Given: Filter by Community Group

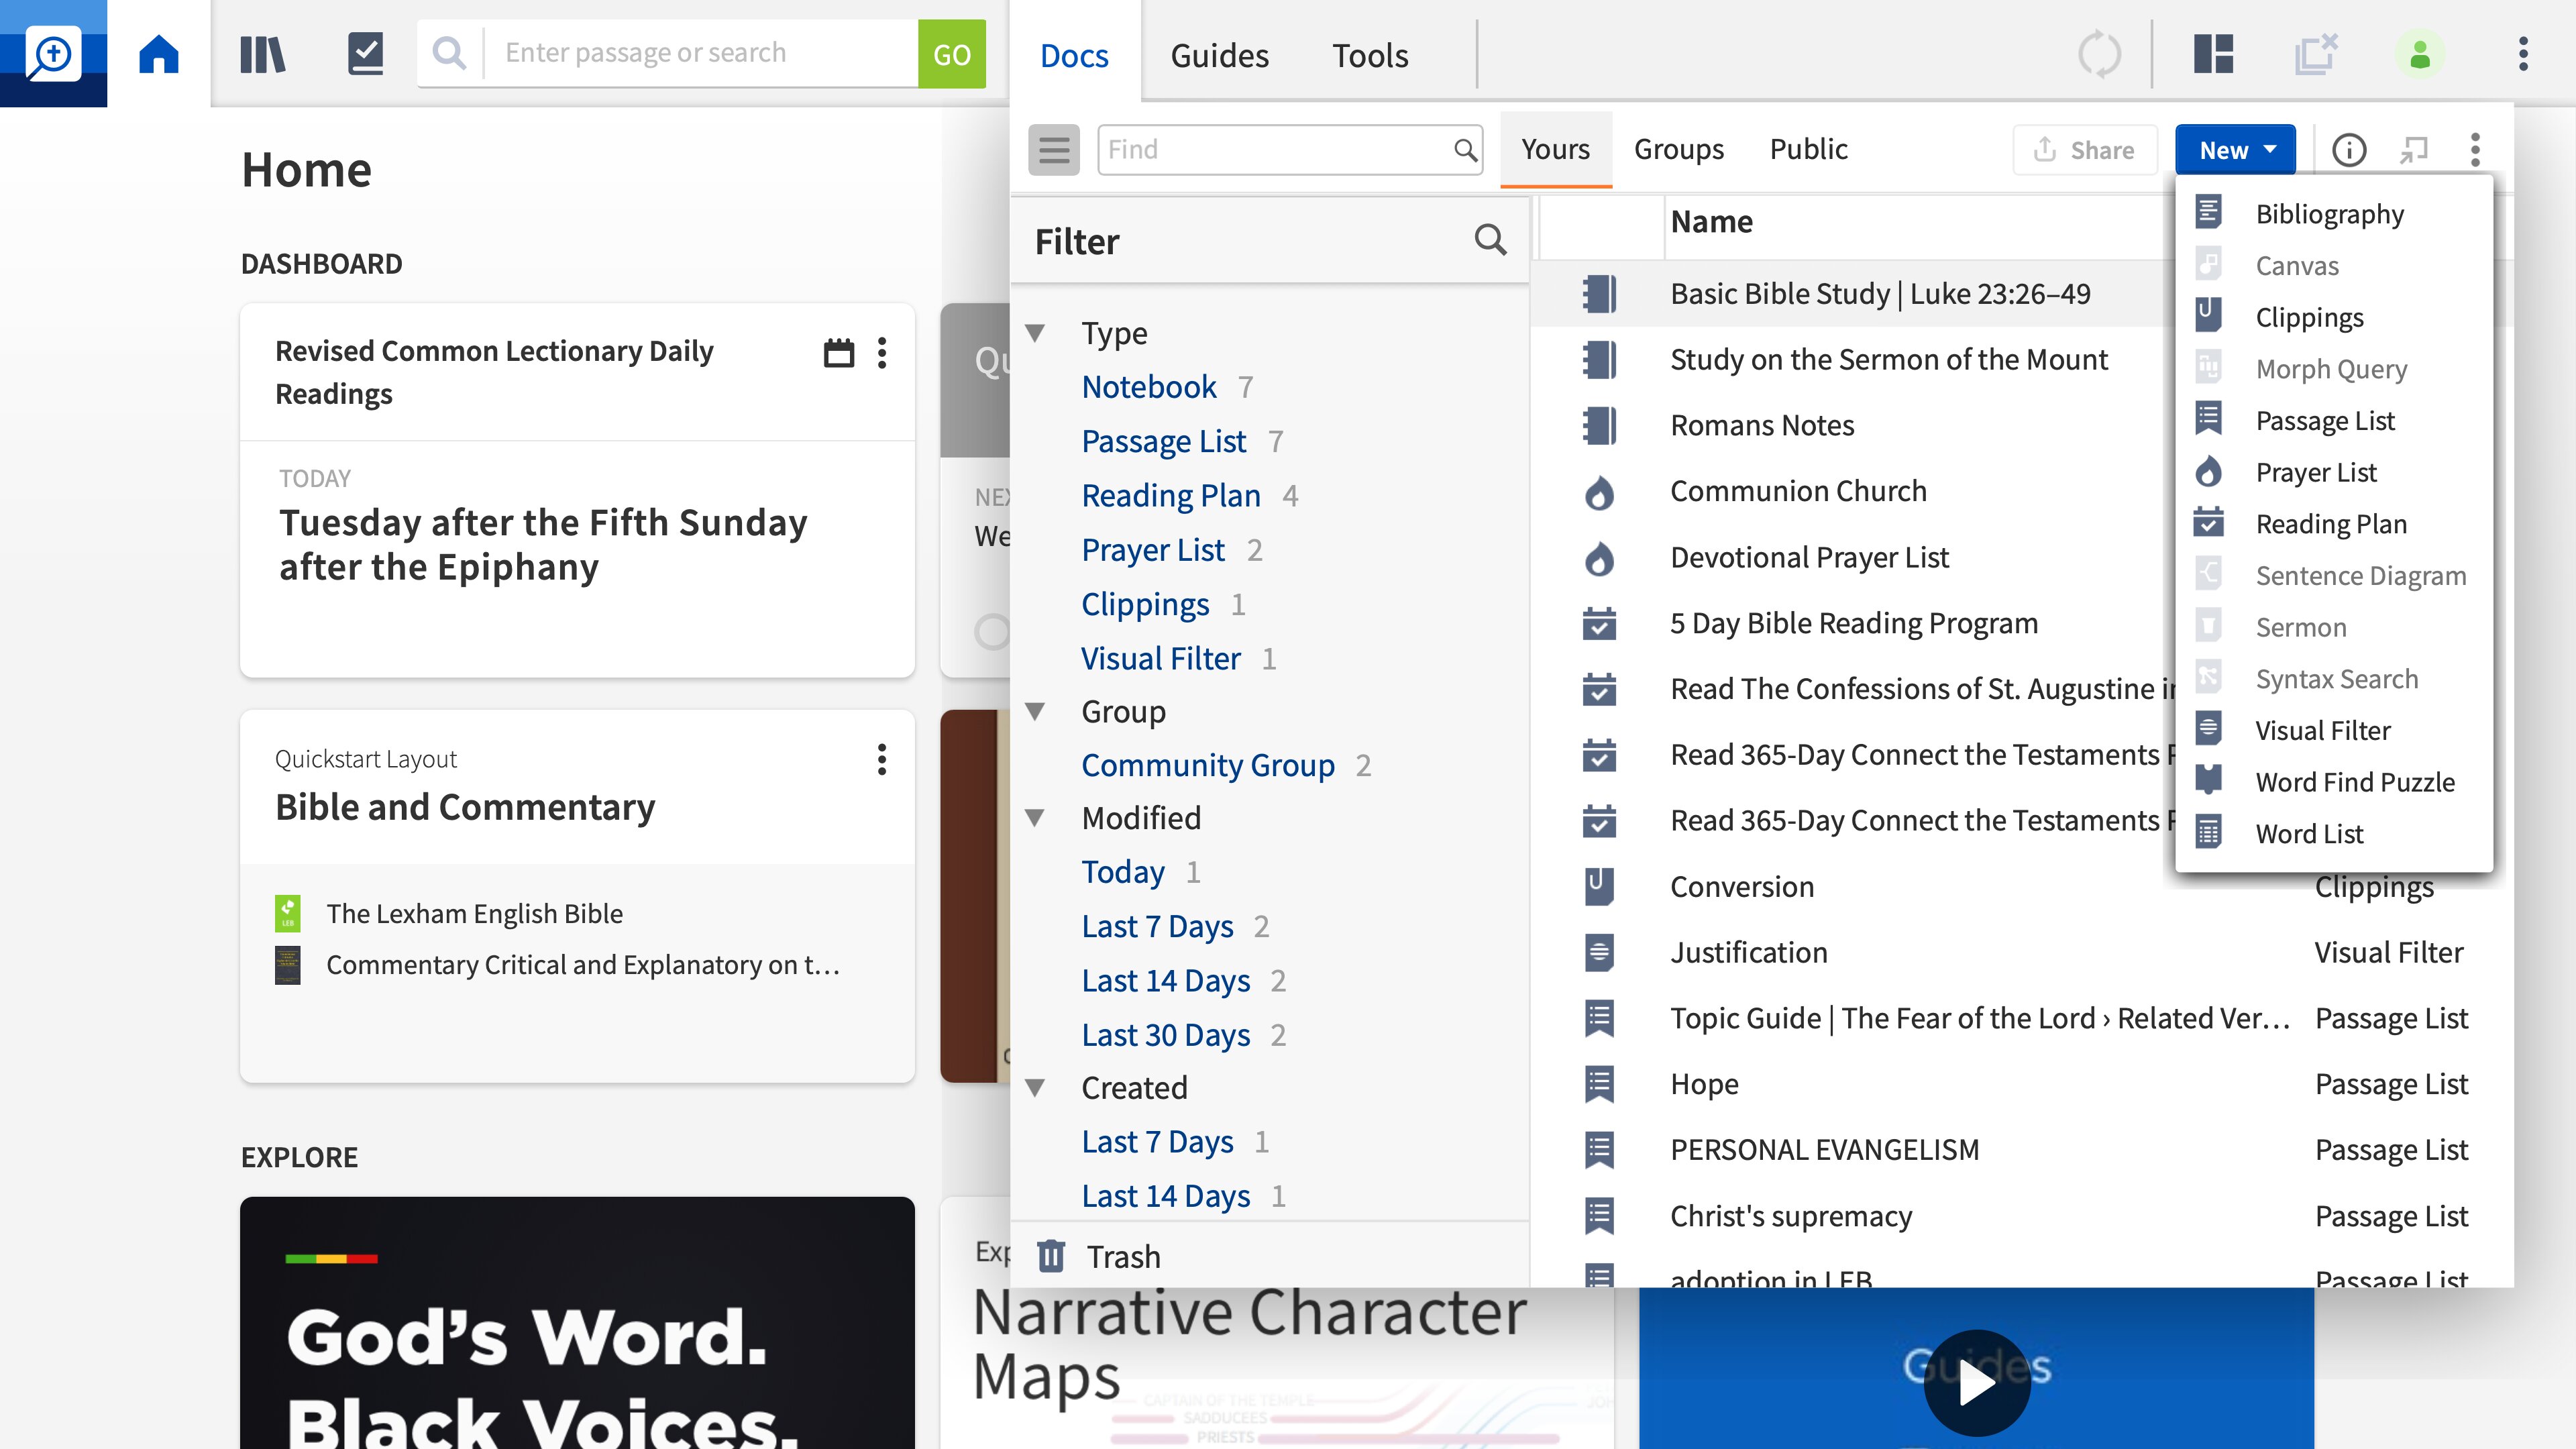Looking at the screenshot, I should 1207,765.
